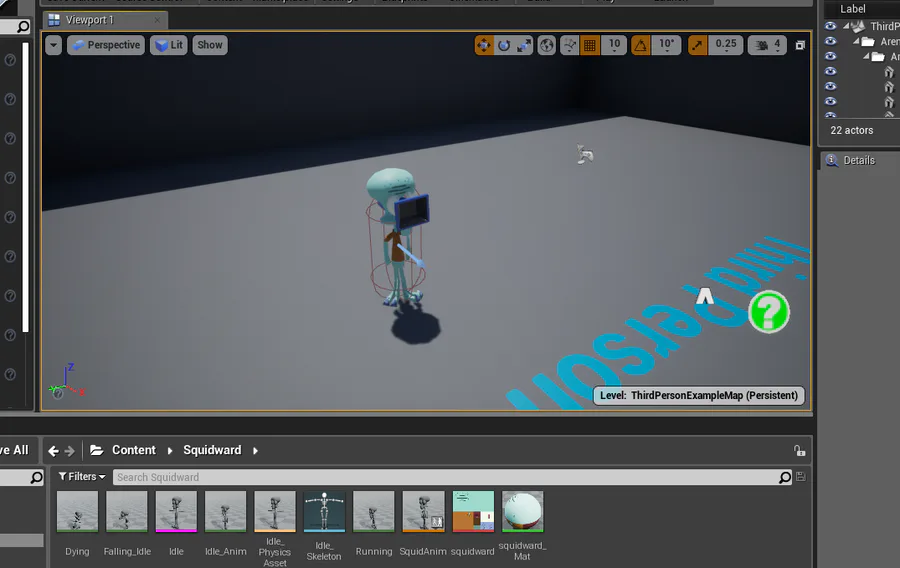
Task: Click the Save All button
Action: [14, 450]
